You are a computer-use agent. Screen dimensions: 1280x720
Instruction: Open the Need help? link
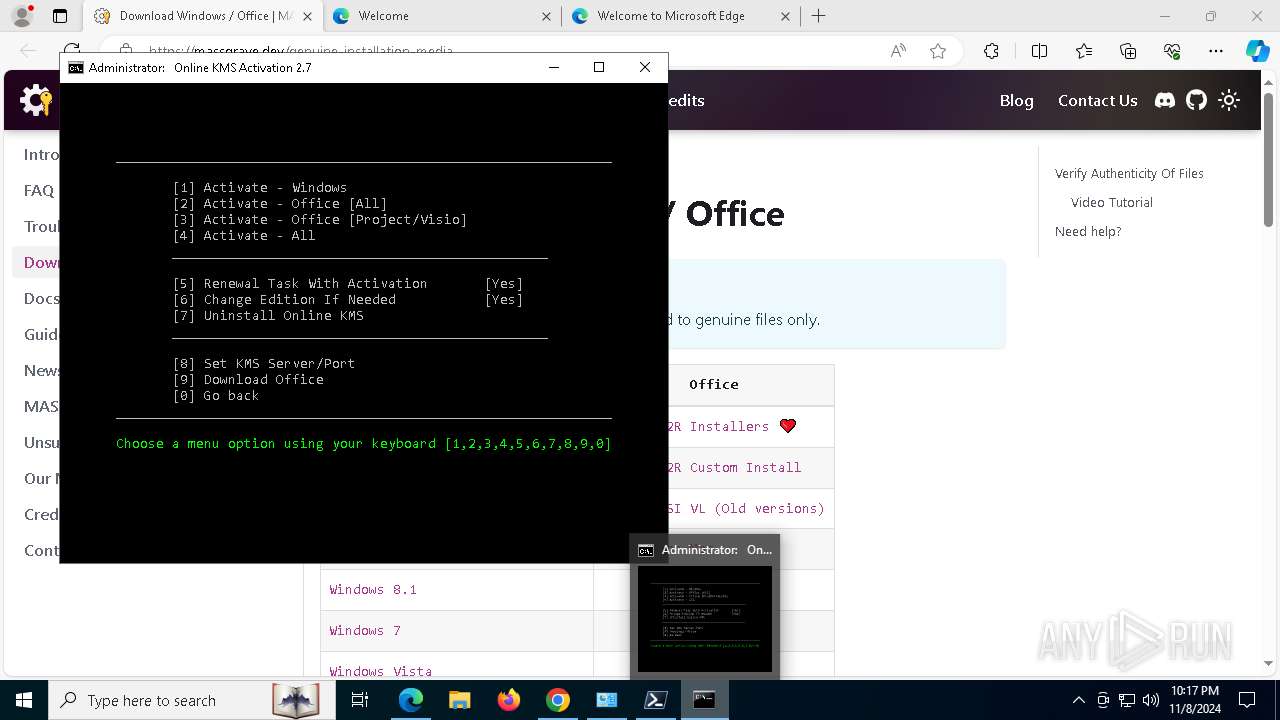(1088, 231)
